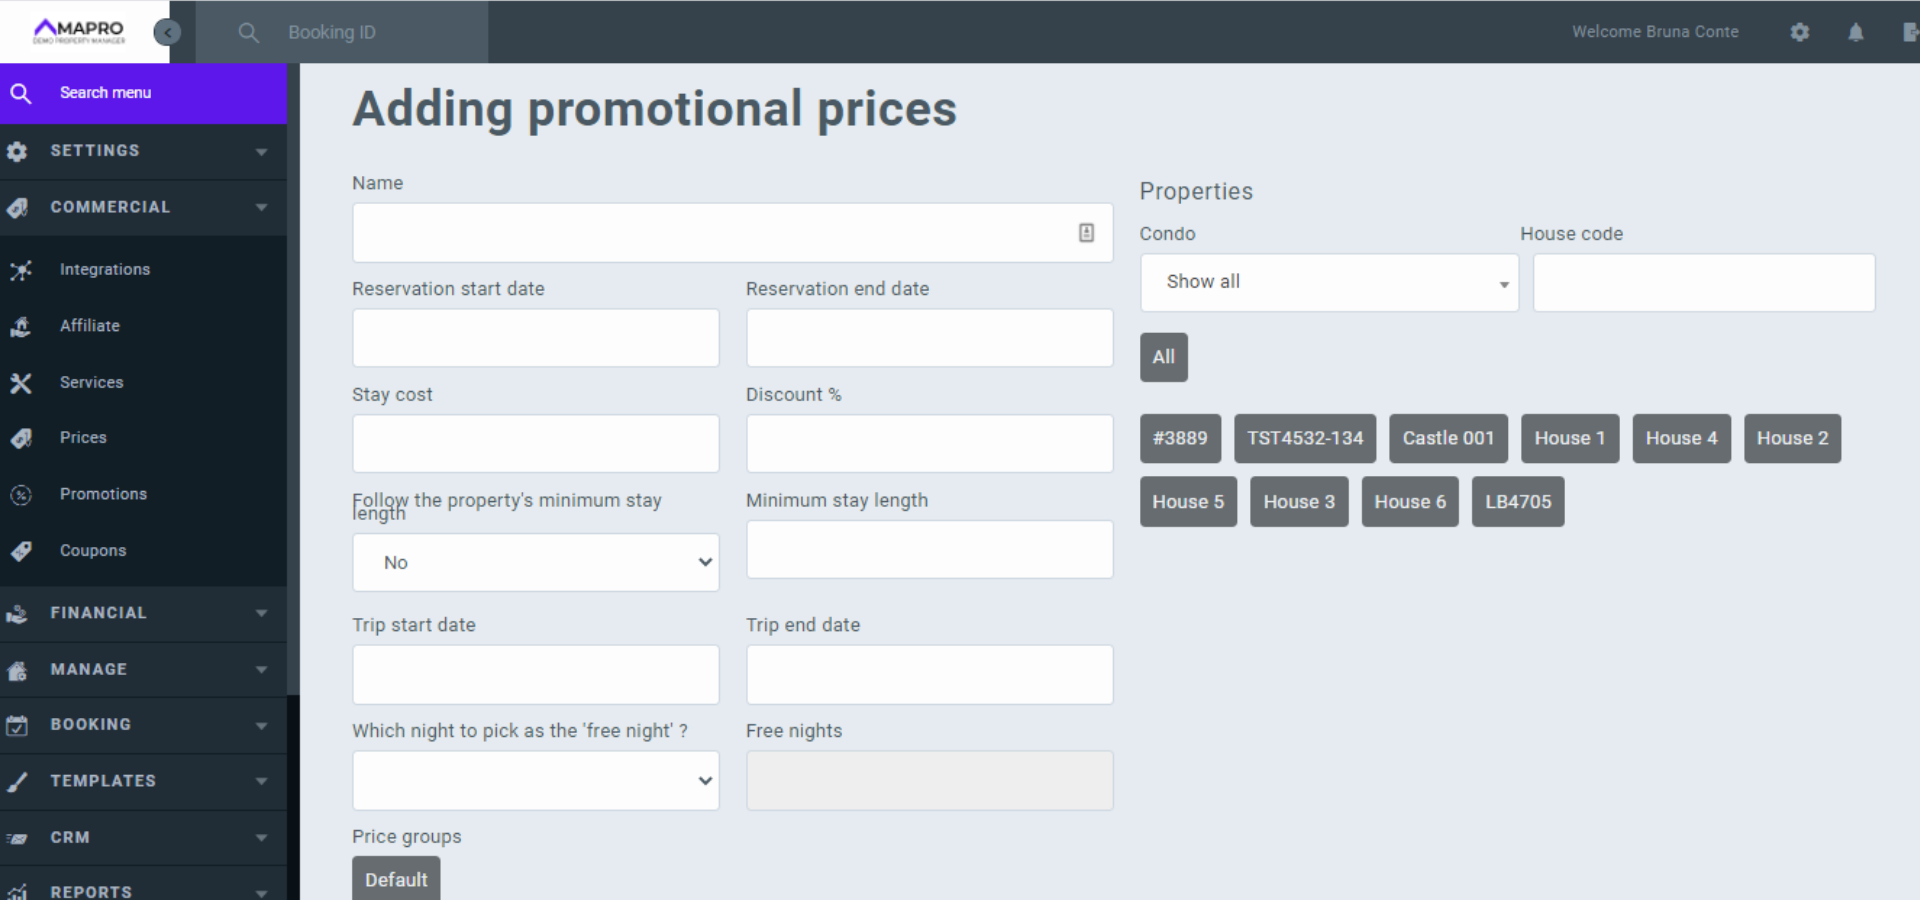Screen dimensions: 1920x900
Task: Open notifications via the bell icon
Action: click(1855, 31)
